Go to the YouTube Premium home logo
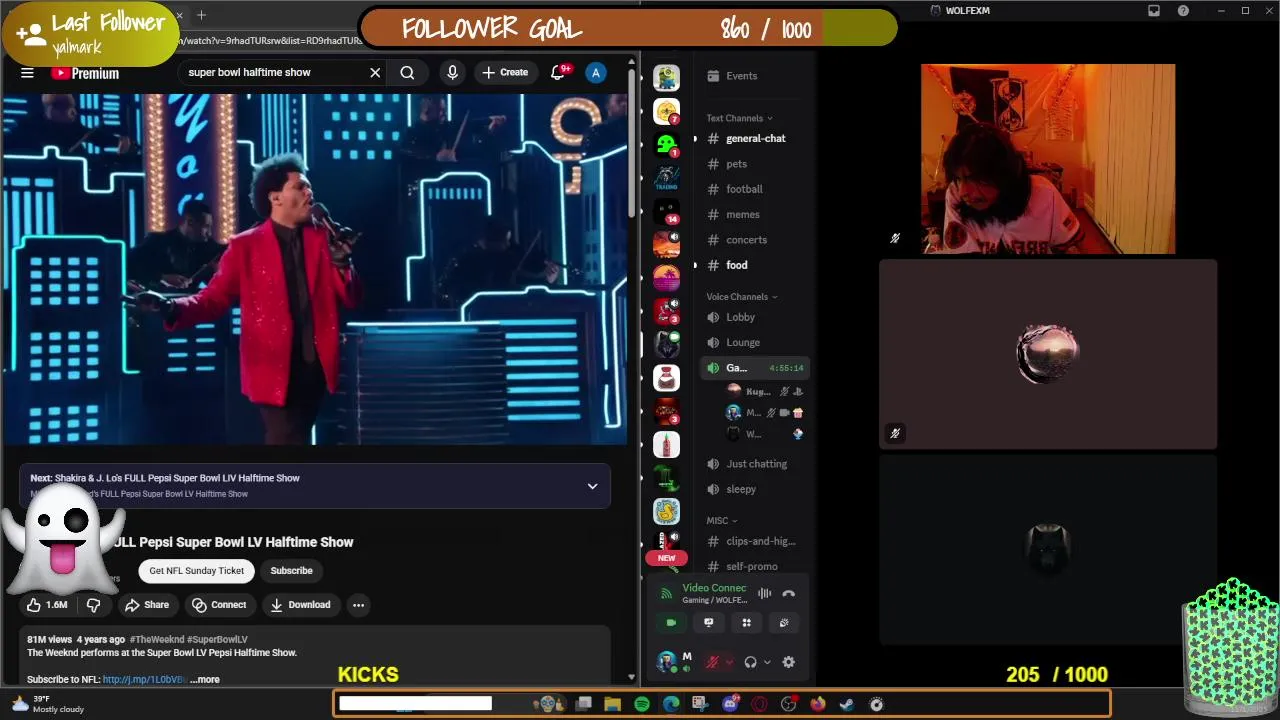Image resolution: width=1280 pixels, height=720 pixels. tap(85, 73)
